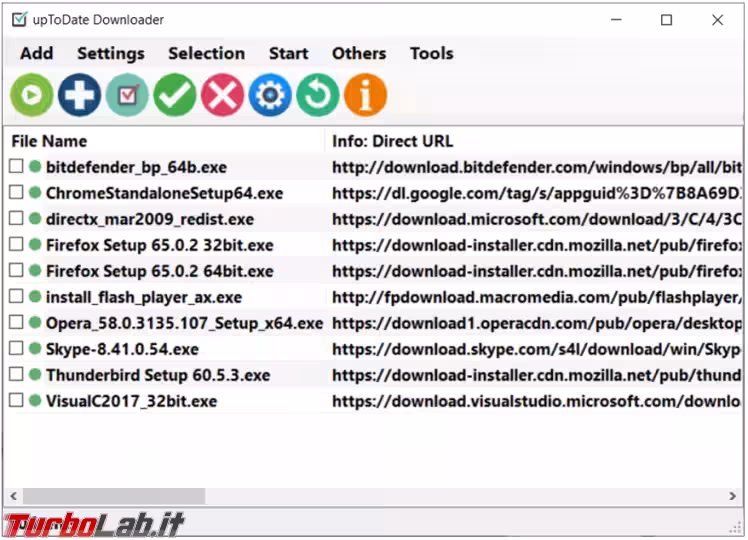748x540 pixels.
Task: Check the Thunderbird Setup 60.5.3.exe checkbox
Action: pos(16,374)
